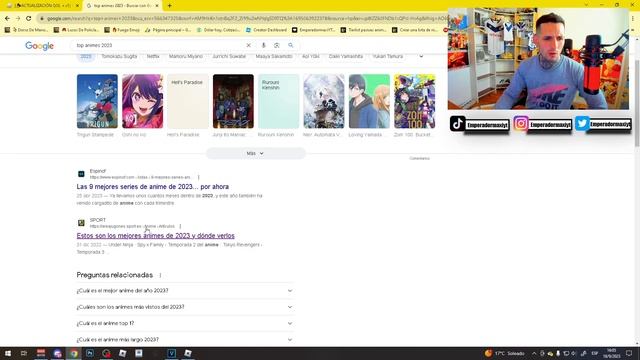Open the Trigun Stampede poster

coord(97,101)
